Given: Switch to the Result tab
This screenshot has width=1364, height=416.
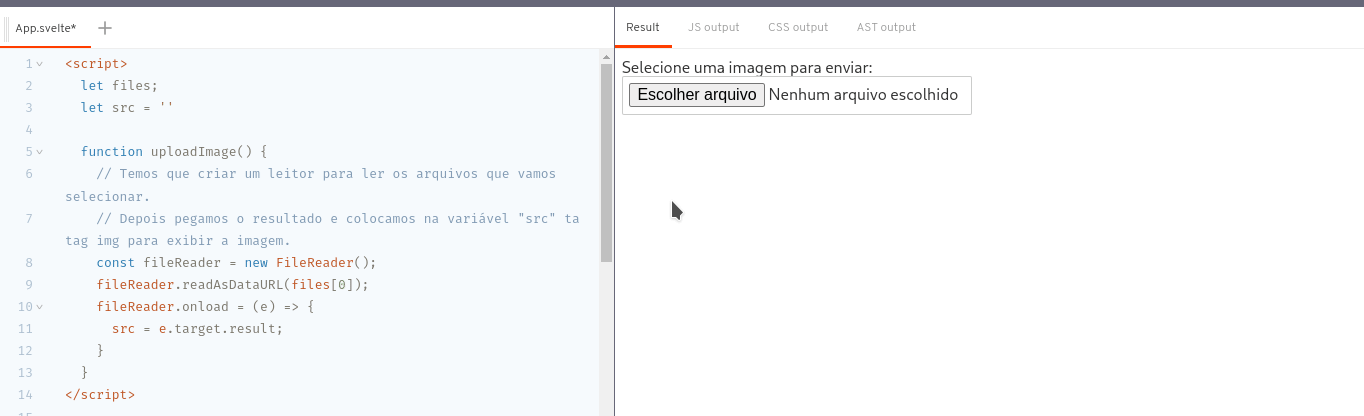Looking at the screenshot, I should click(x=643, y=27).
